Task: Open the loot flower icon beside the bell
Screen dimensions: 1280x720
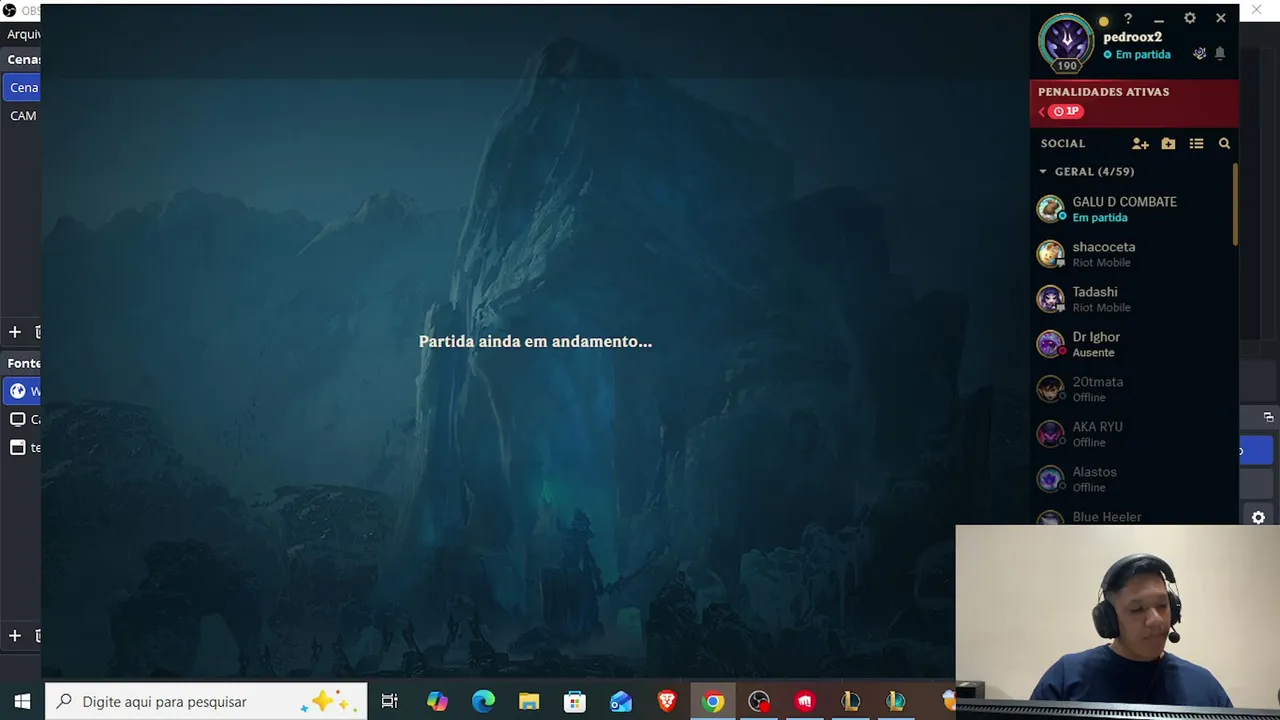Action: [1200, 54]
